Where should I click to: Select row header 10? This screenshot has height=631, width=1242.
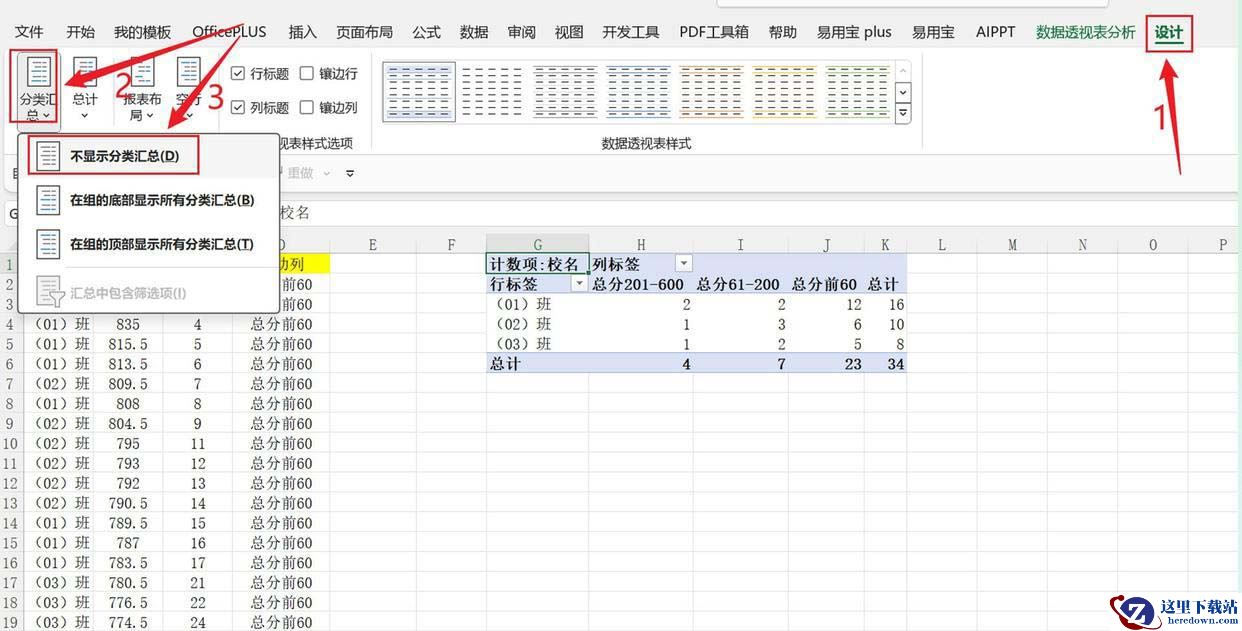(10, 443)
